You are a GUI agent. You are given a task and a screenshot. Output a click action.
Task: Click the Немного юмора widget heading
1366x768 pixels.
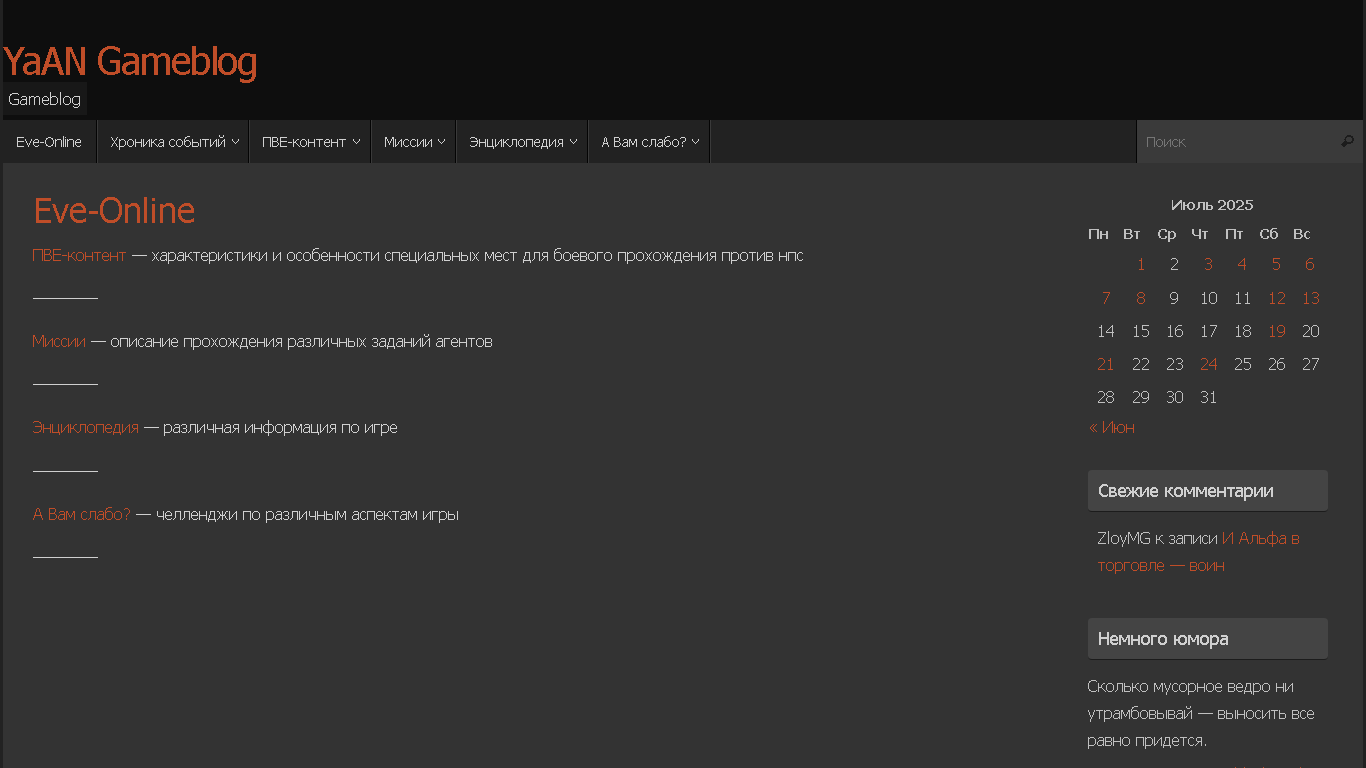[1208, 639]
